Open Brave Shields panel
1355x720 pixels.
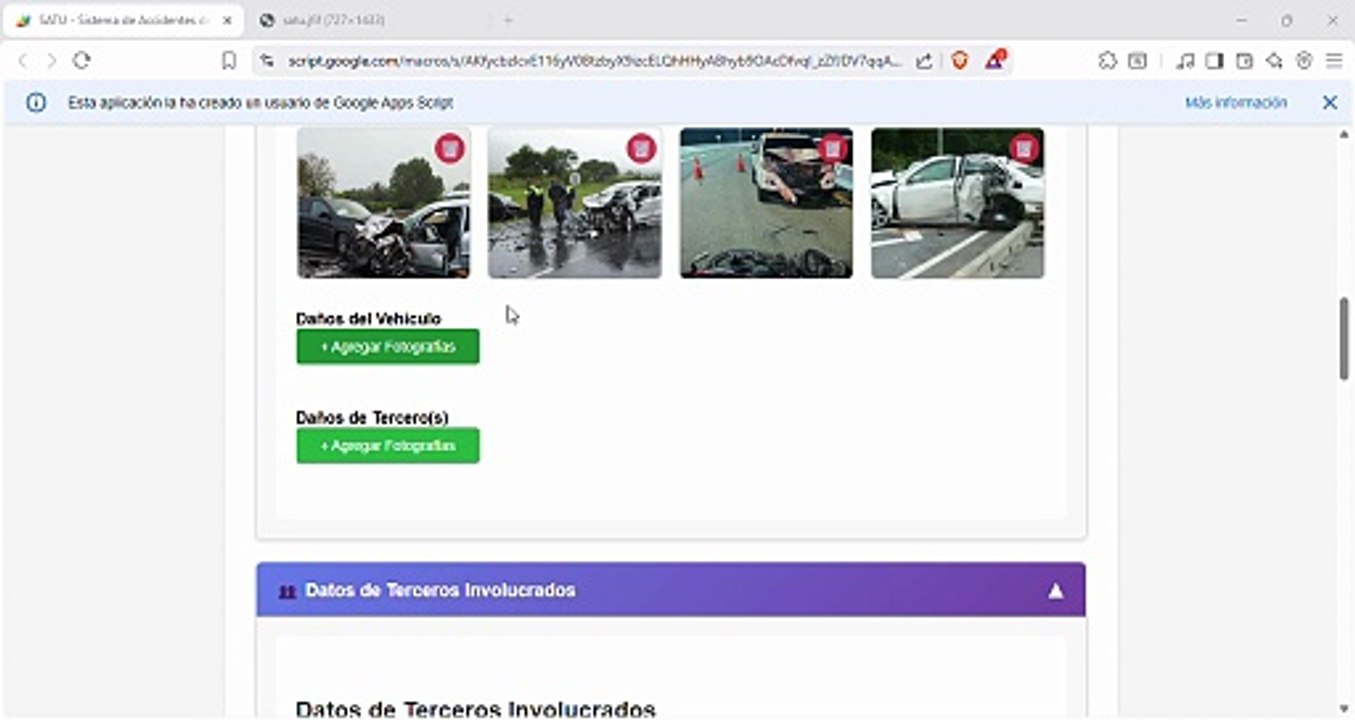click(959, 61)
